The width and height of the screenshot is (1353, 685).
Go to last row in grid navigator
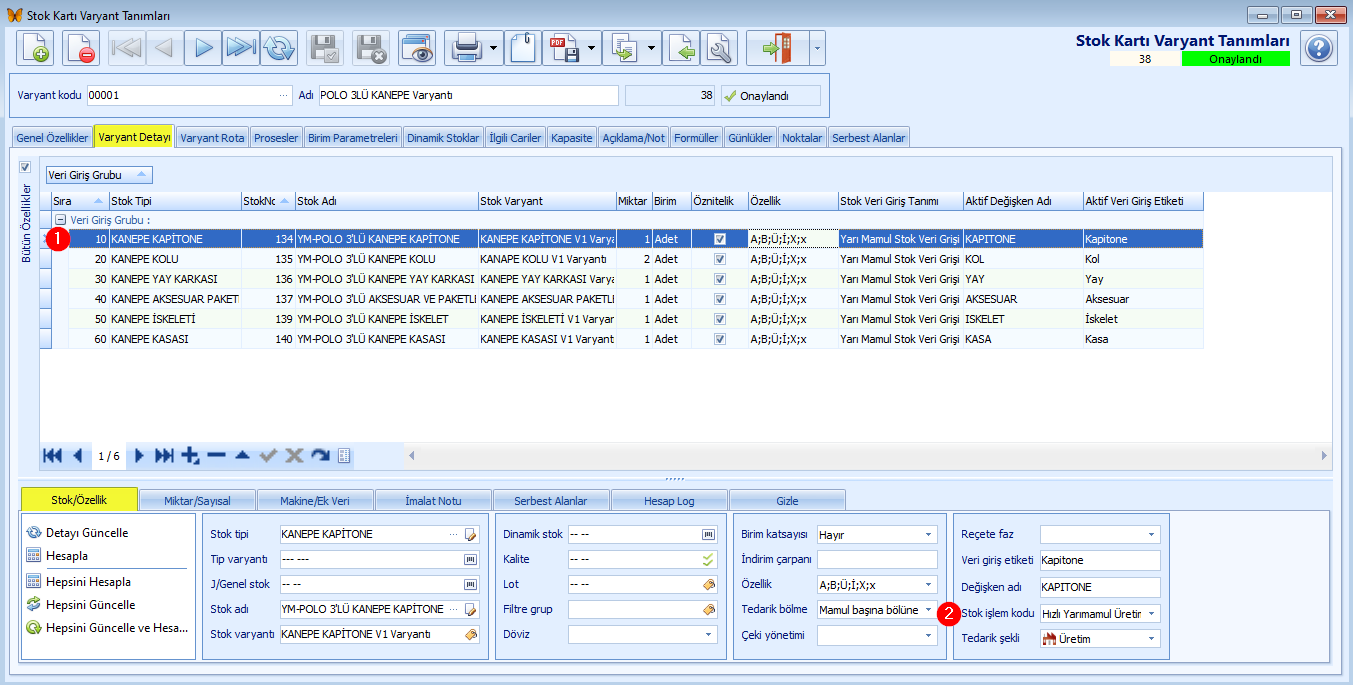click(165, 456)
